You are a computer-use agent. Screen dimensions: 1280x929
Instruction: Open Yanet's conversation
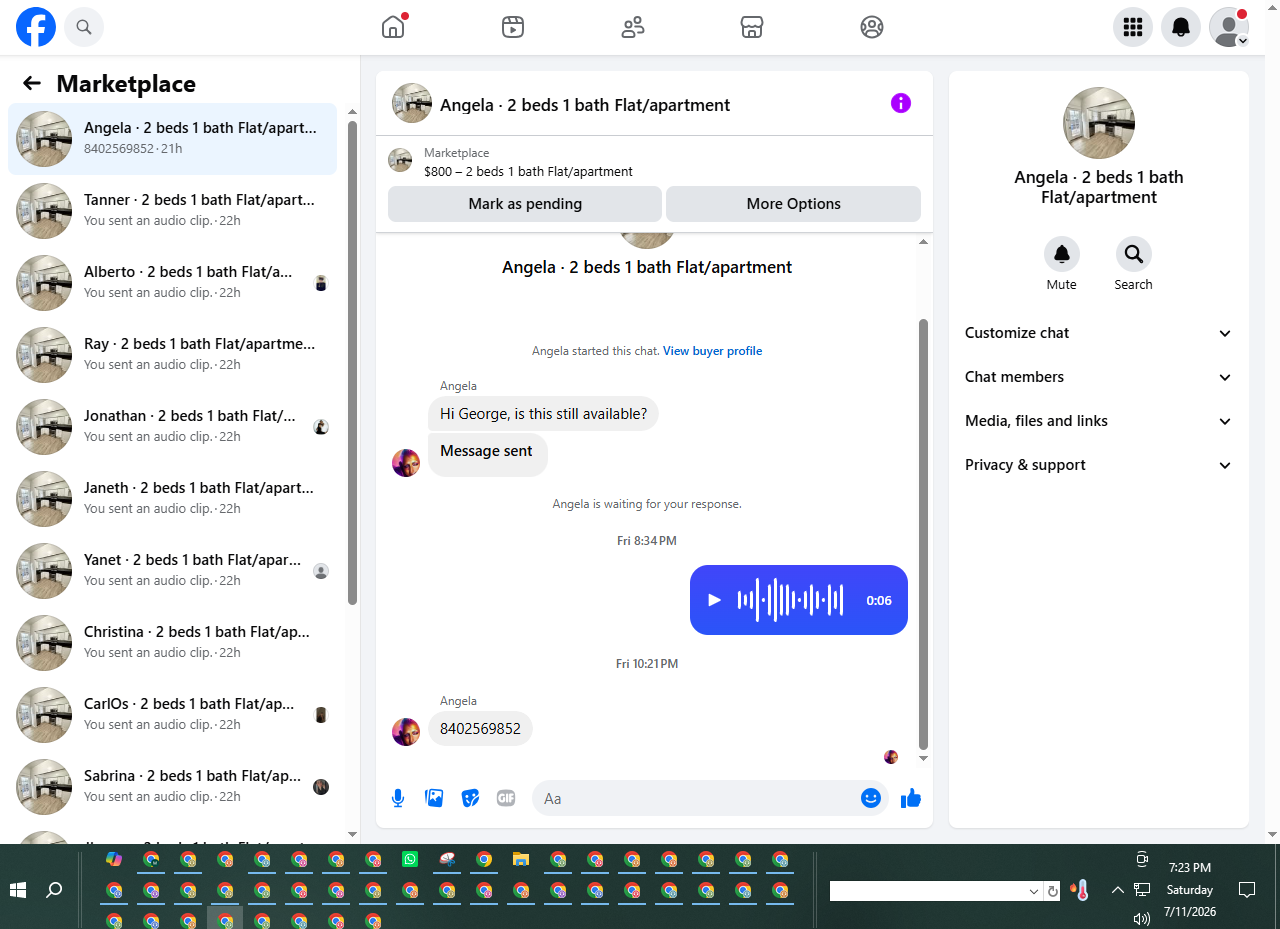[172, 571]
